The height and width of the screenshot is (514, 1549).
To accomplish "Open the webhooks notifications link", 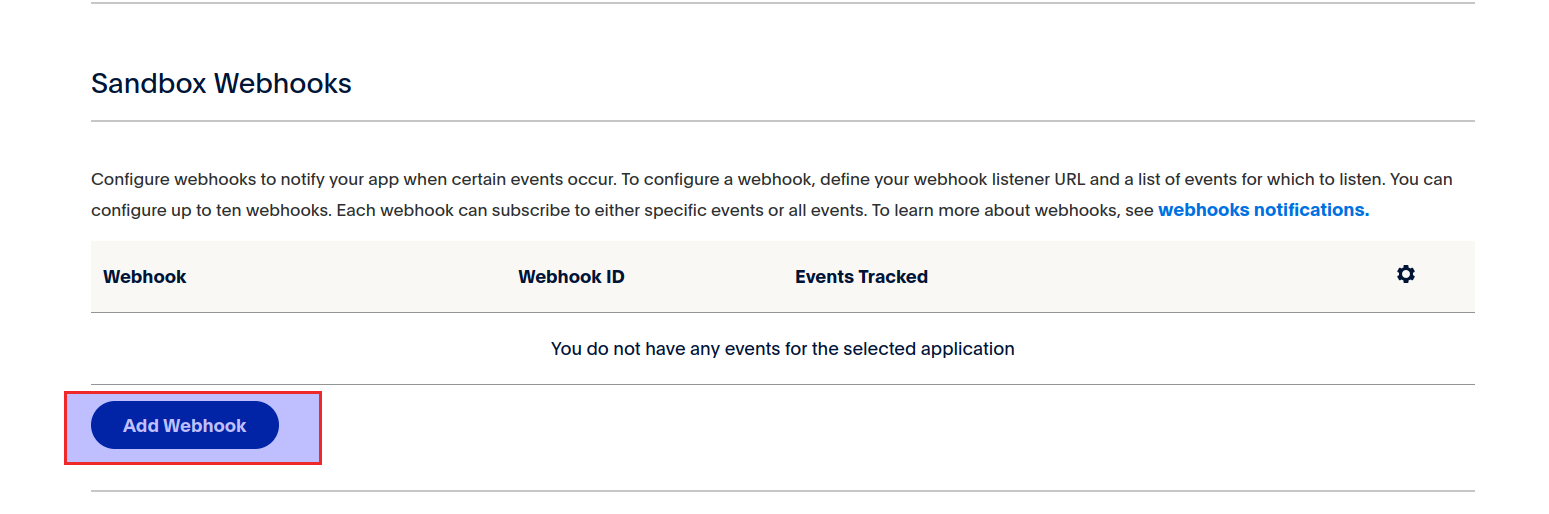I will point(1263,210).
